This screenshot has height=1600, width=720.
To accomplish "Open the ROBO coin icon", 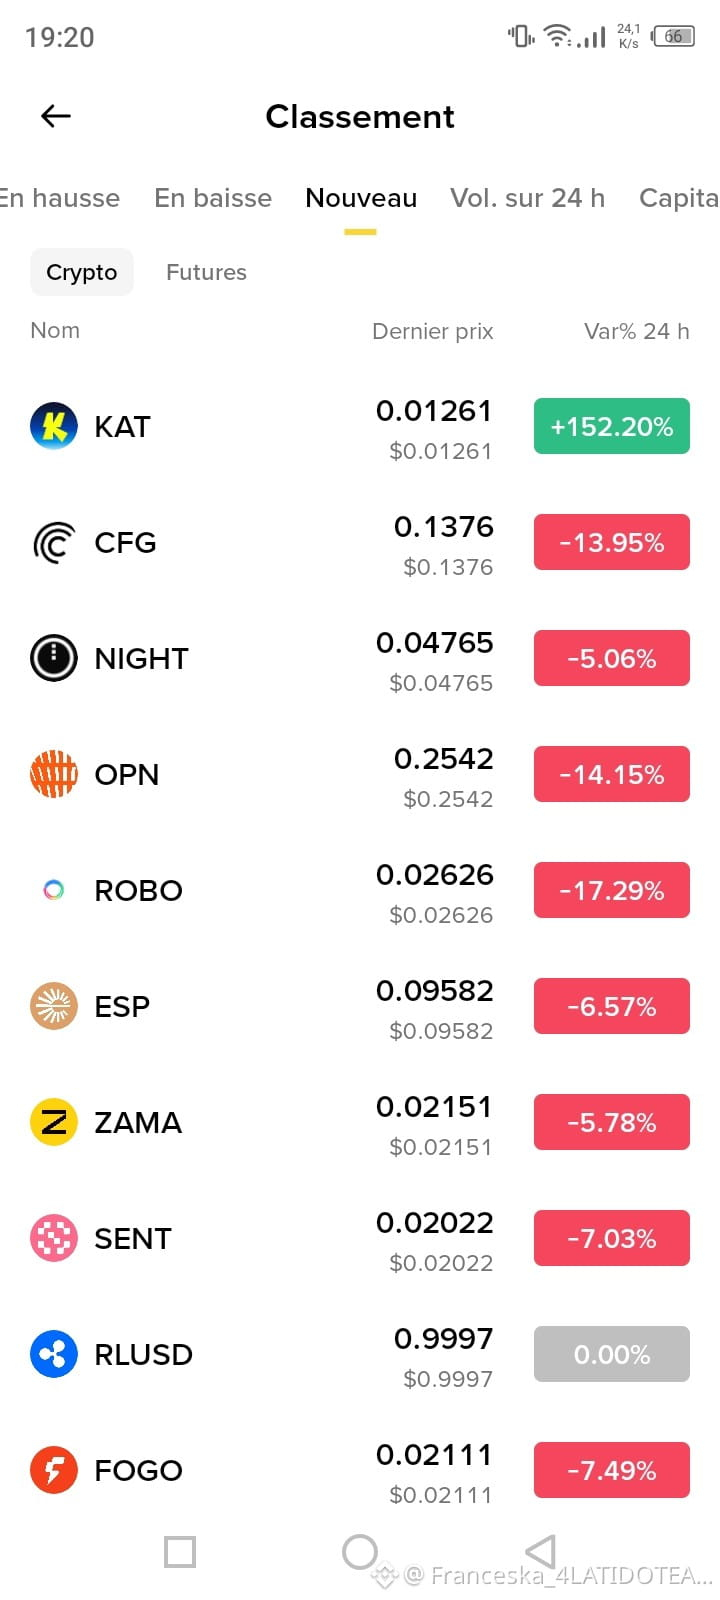I will [54, 890].
